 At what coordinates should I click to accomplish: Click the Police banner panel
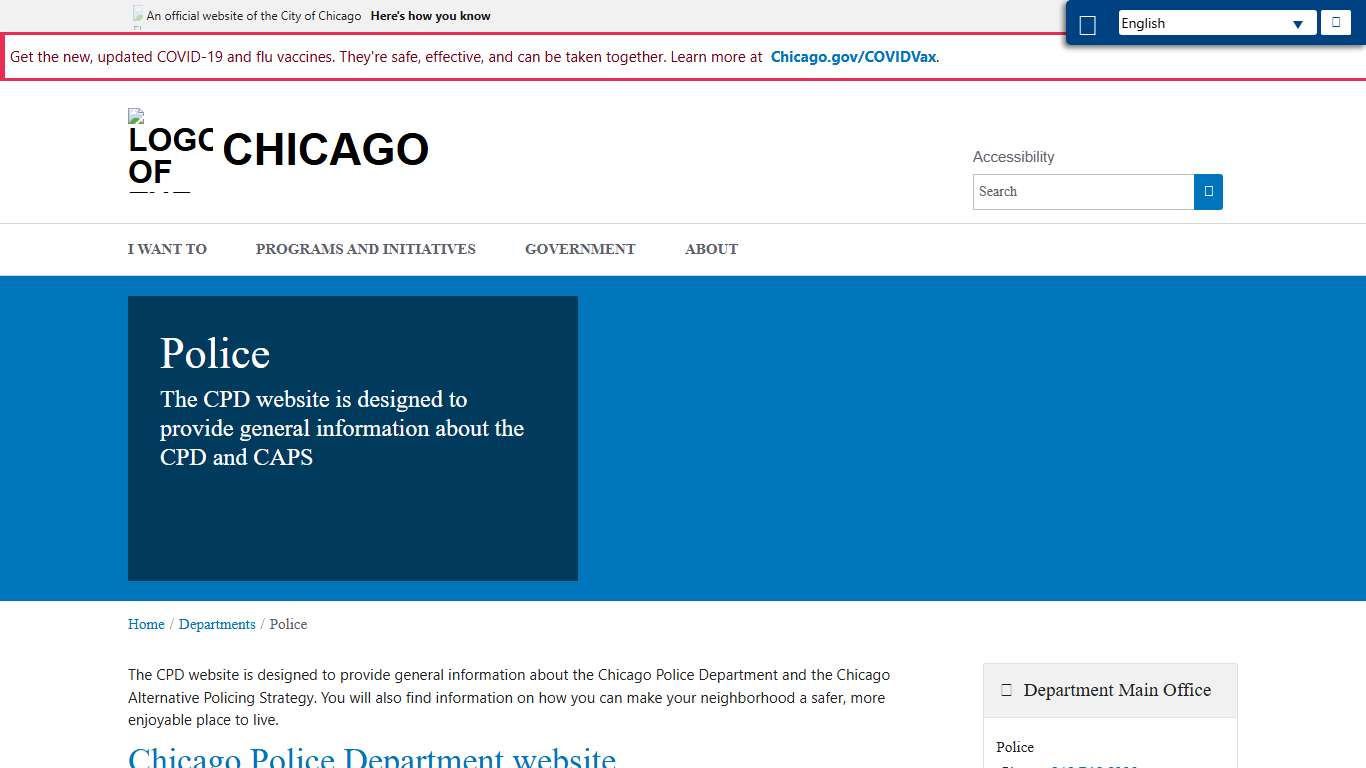click(x=352, y=438)
